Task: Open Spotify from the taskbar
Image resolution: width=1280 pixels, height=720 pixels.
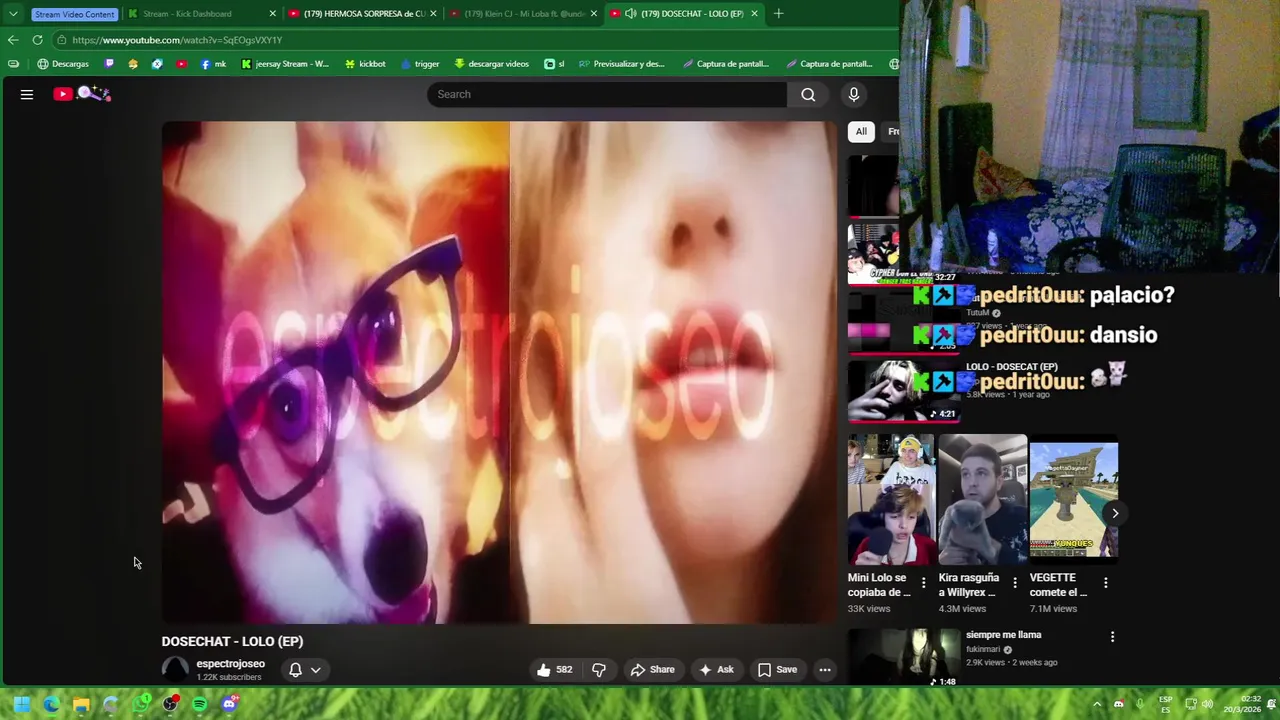Action: click(x=199, y=704)
